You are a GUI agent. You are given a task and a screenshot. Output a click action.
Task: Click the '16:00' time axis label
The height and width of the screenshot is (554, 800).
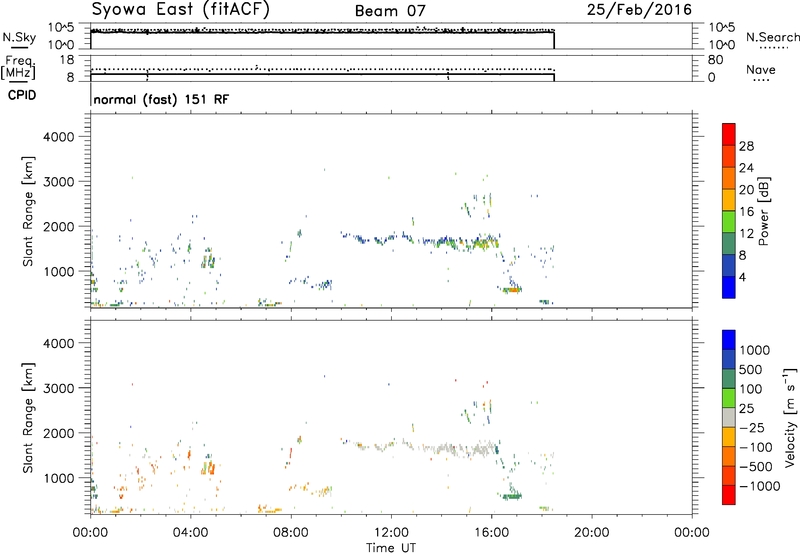(x=491, y=533)
